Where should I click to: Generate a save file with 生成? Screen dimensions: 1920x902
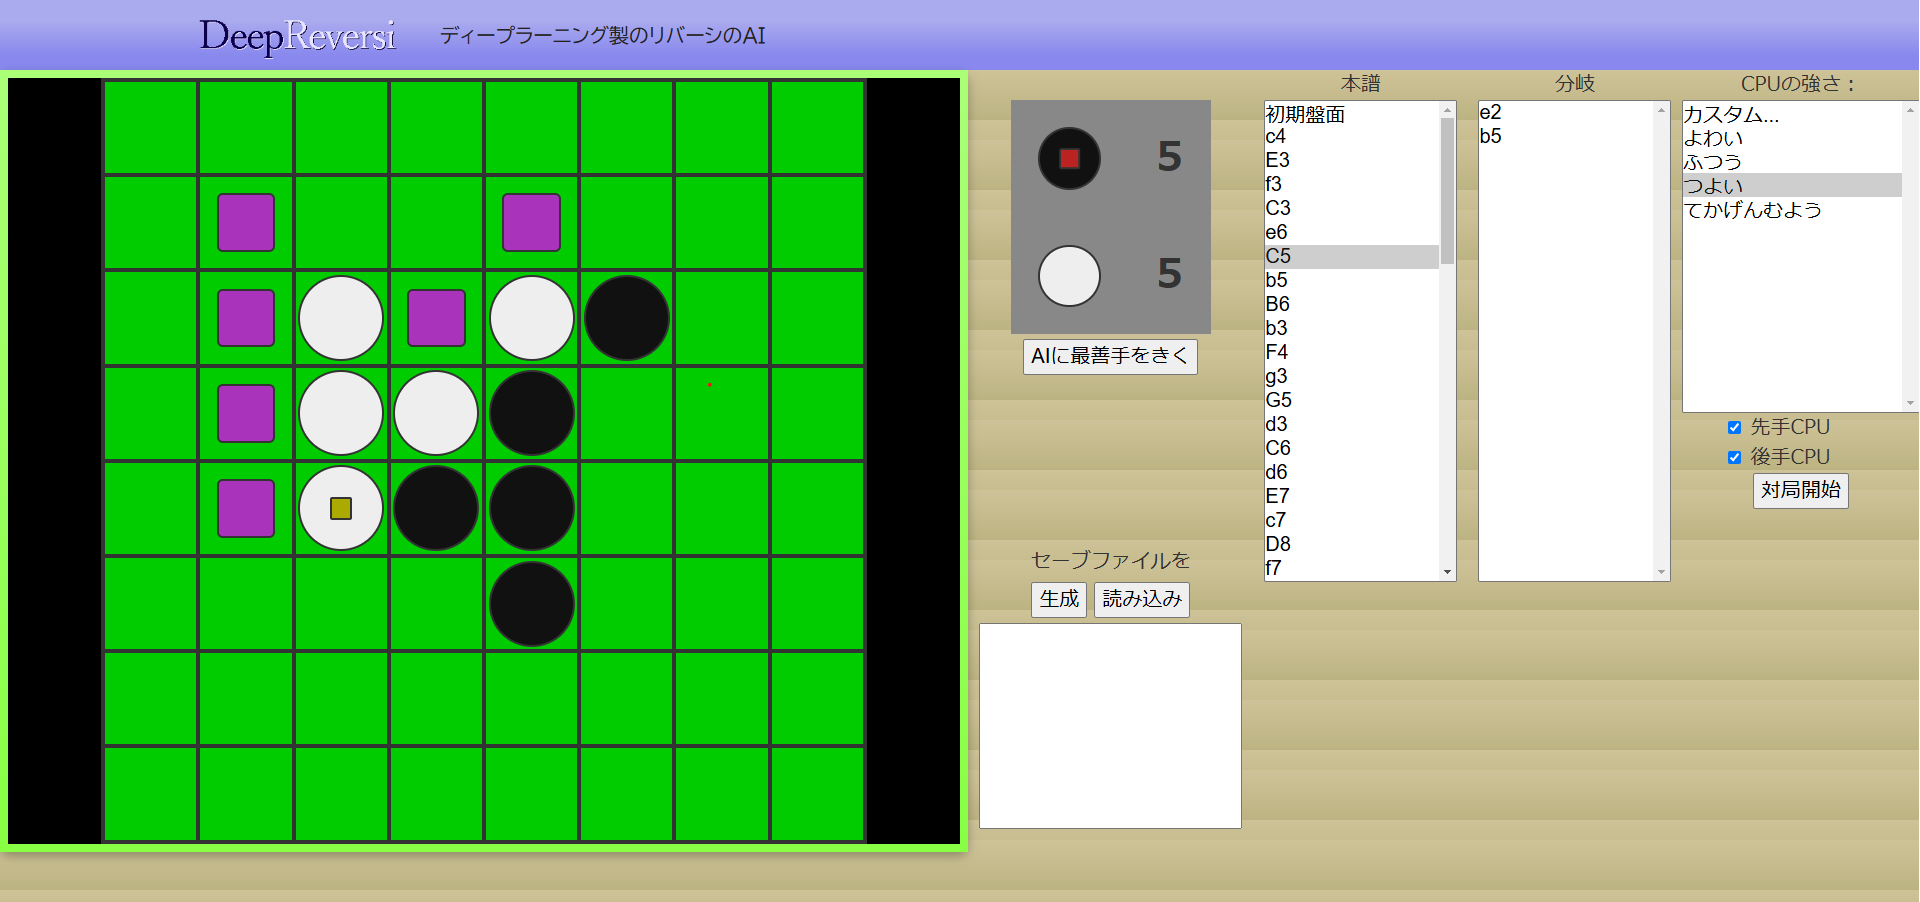(1059, 599)
